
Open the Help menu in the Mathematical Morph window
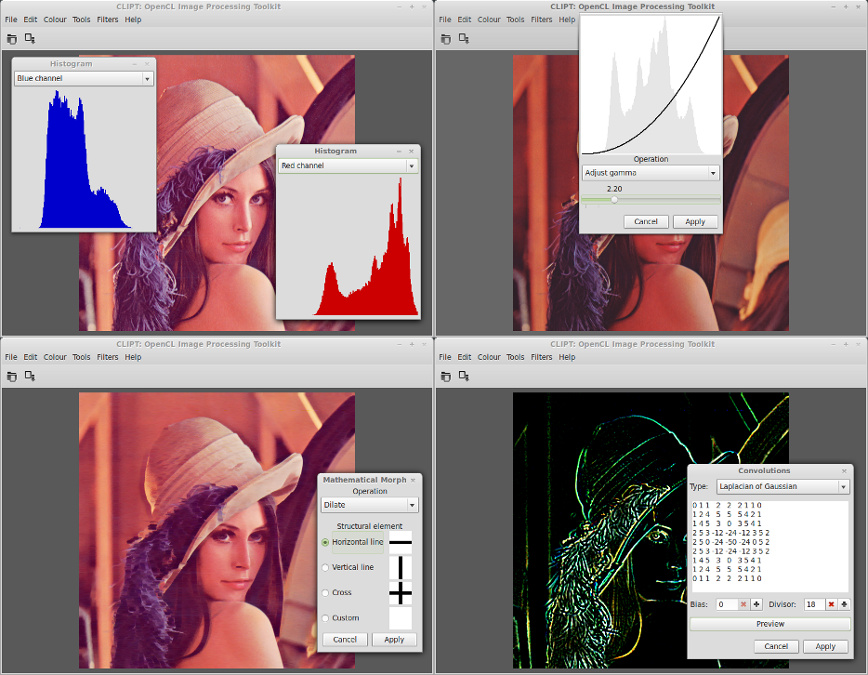pos(133,357)
